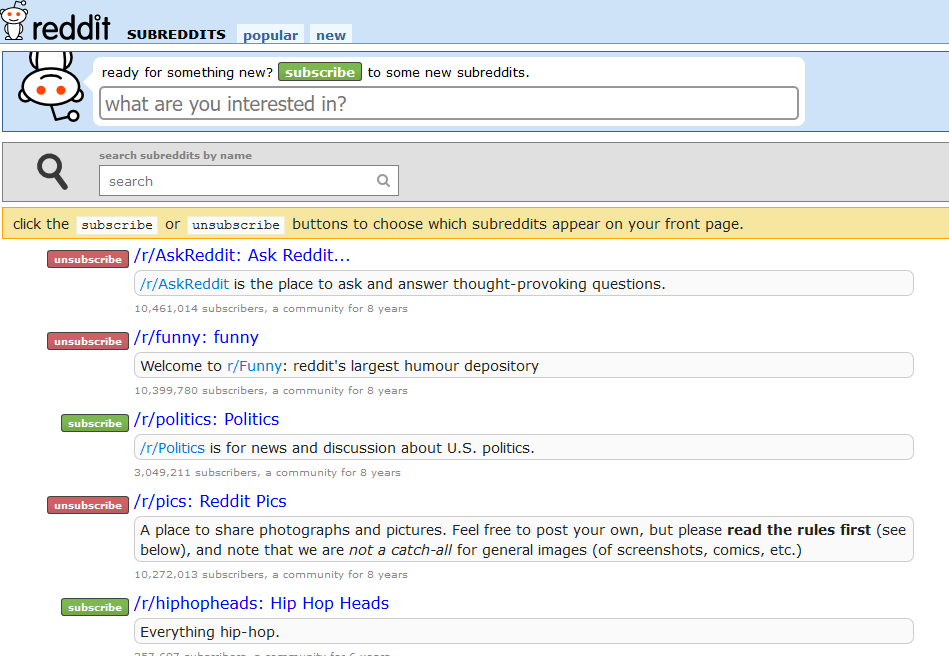This screenshot has width=949, height=656.
Task: Click the /r/Politics link in the description
Action: click(x=172, y=448)
